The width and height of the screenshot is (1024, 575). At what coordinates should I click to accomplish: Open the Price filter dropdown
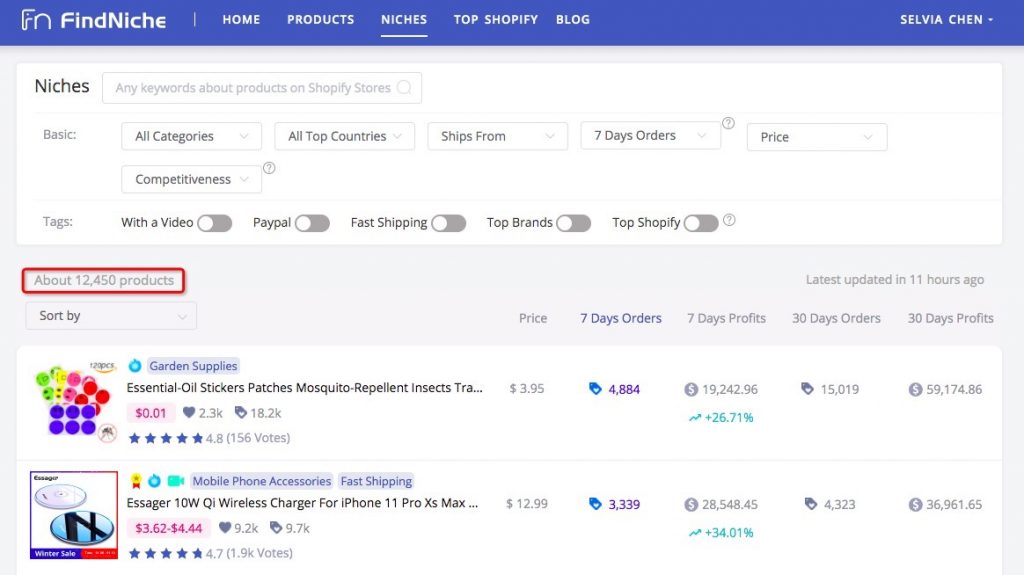(x=817, y=137)
